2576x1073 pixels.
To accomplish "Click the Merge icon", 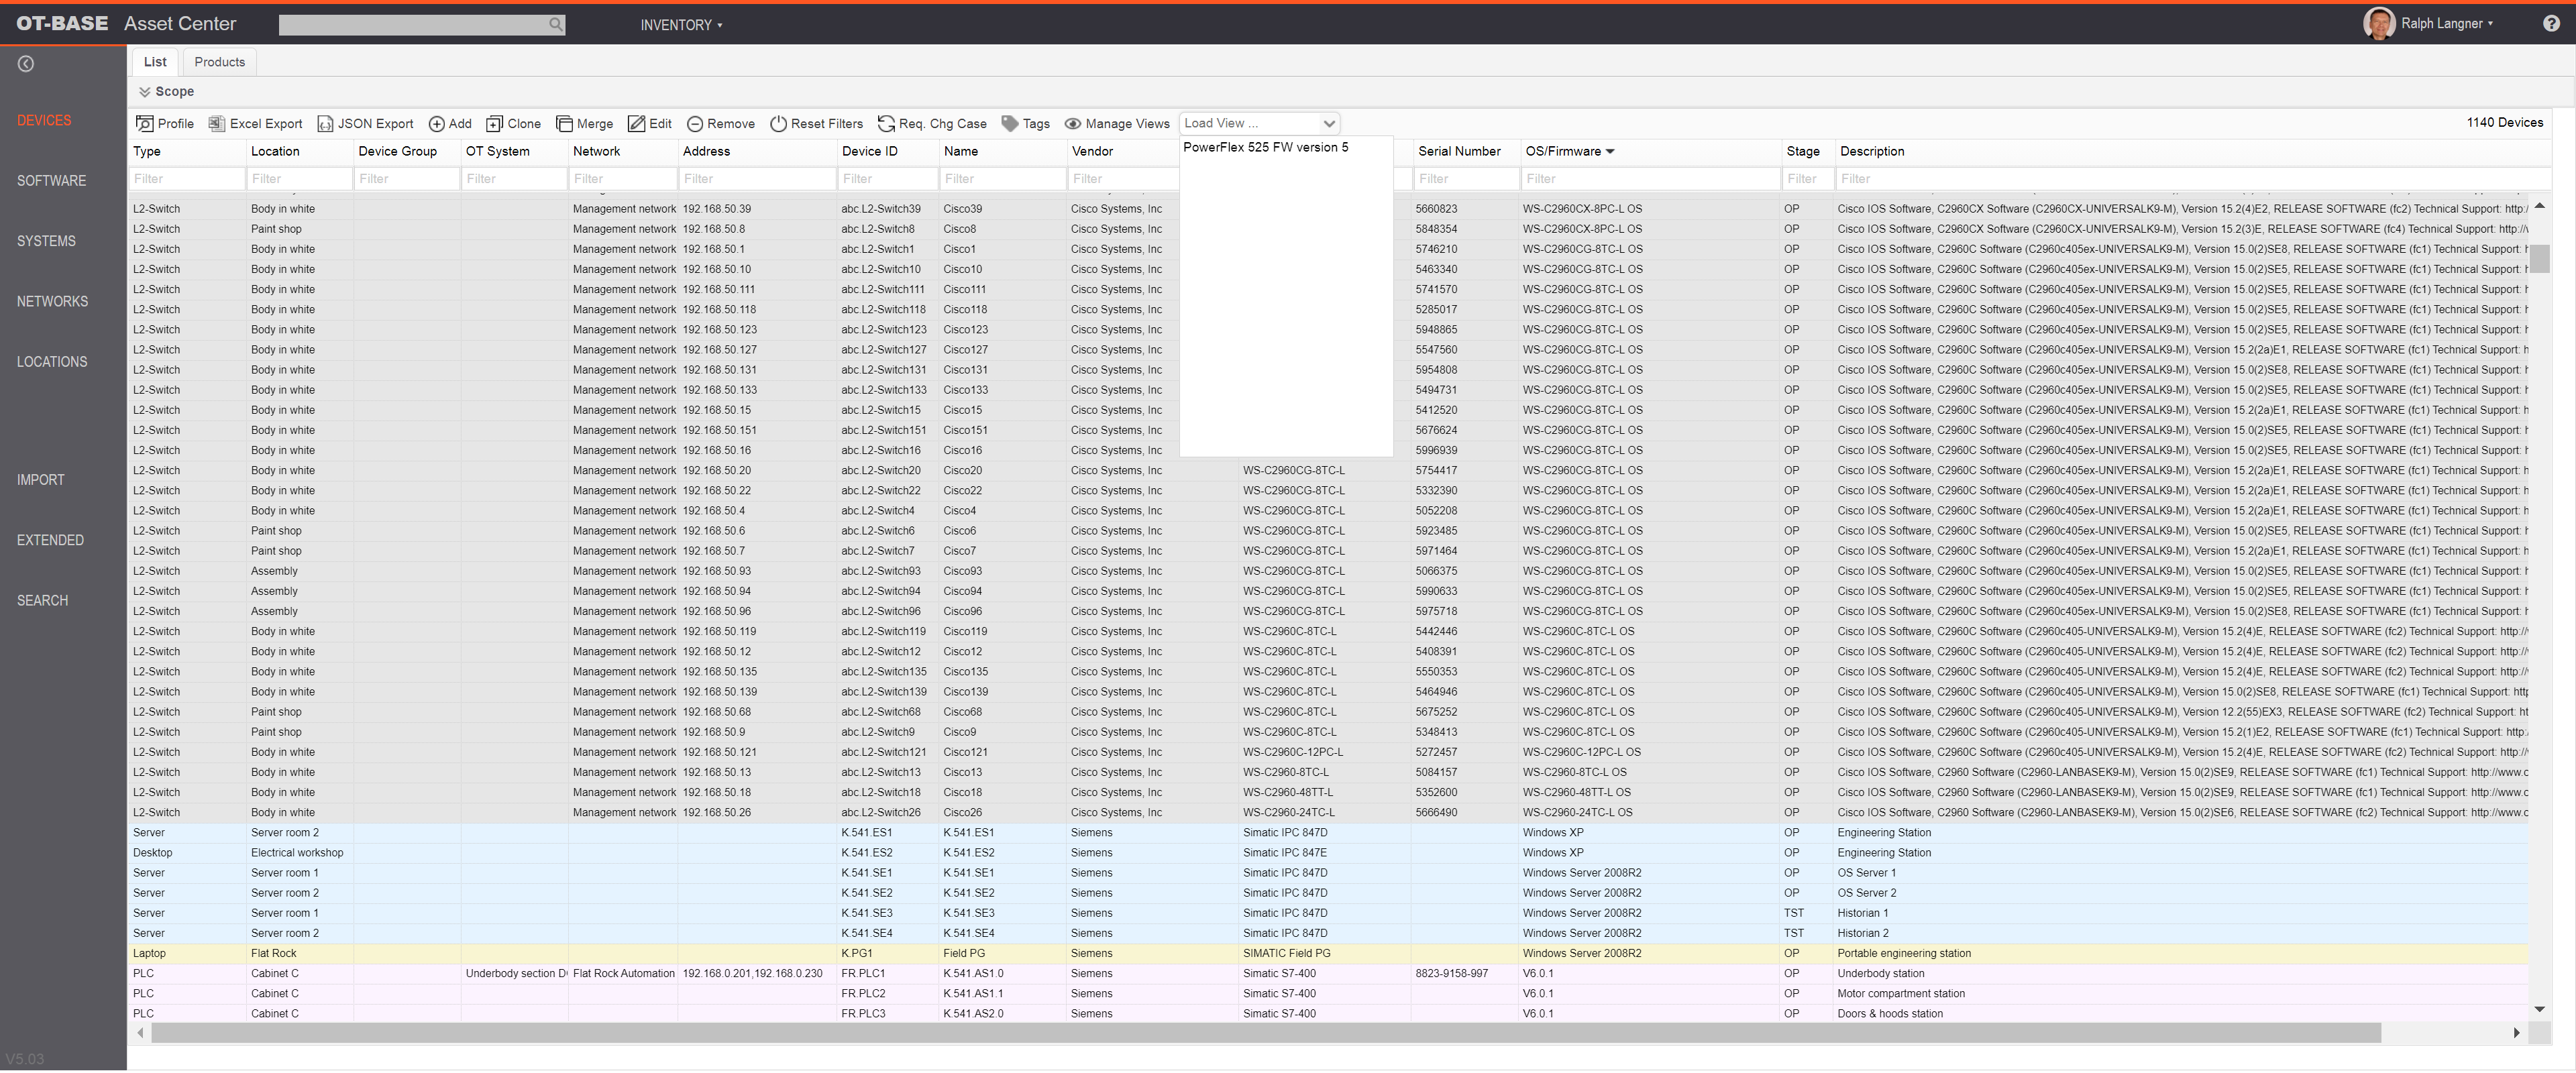I will 564,124.
